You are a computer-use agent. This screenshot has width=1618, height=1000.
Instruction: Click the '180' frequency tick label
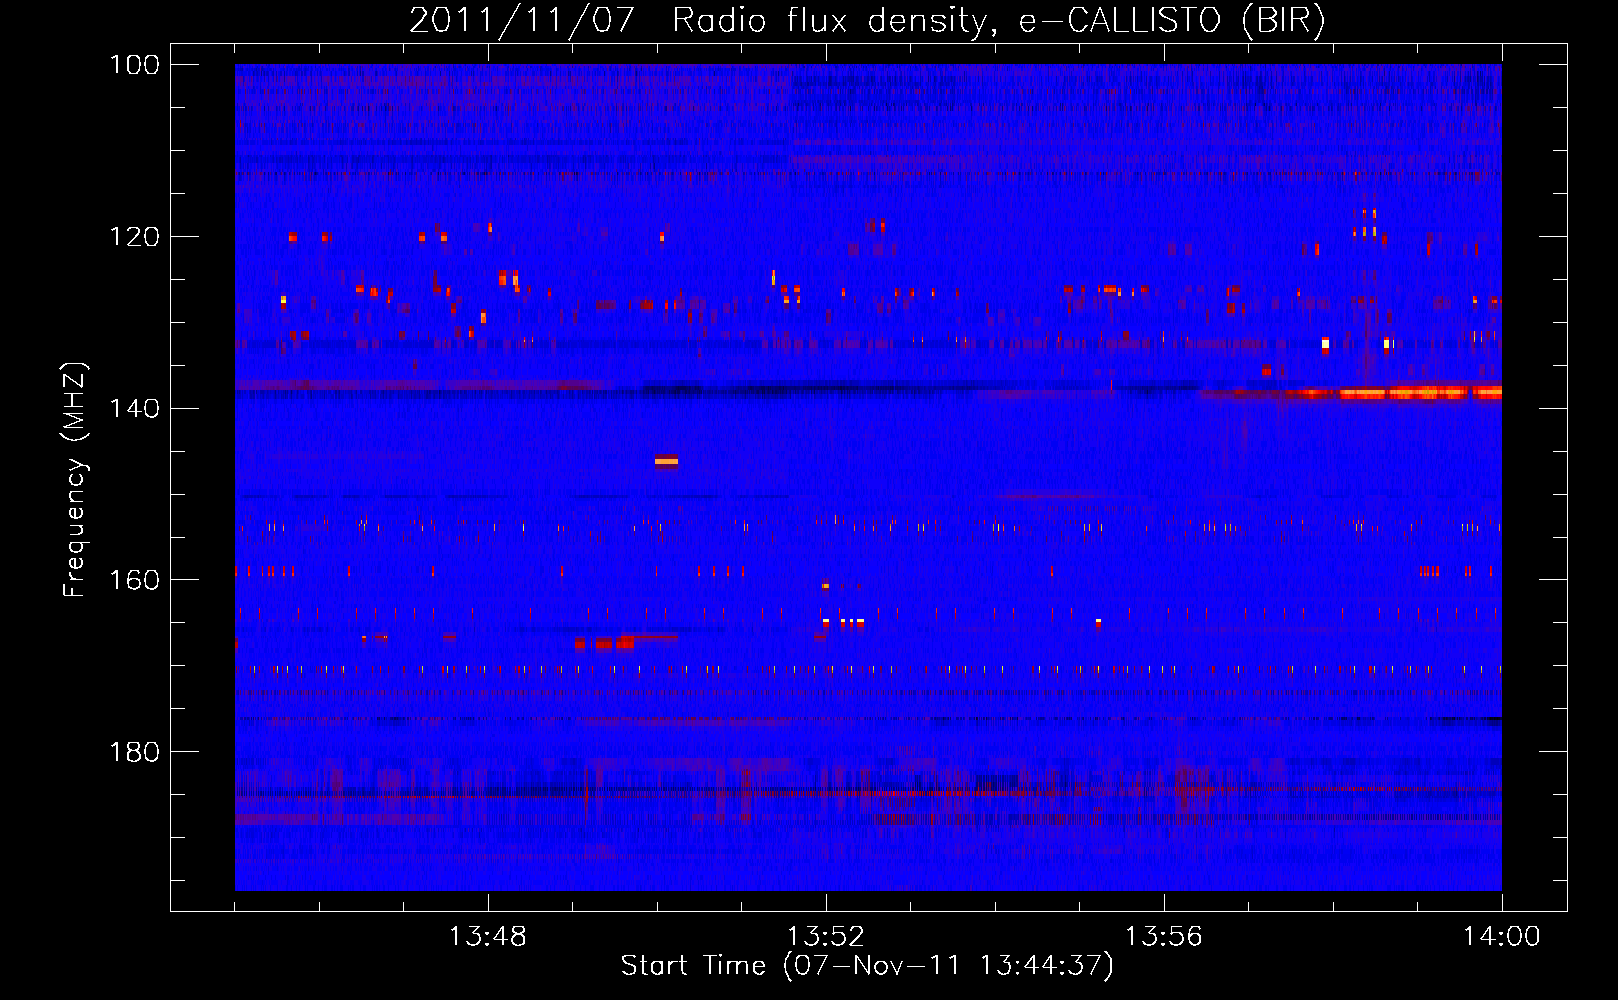tap(134, 752)
